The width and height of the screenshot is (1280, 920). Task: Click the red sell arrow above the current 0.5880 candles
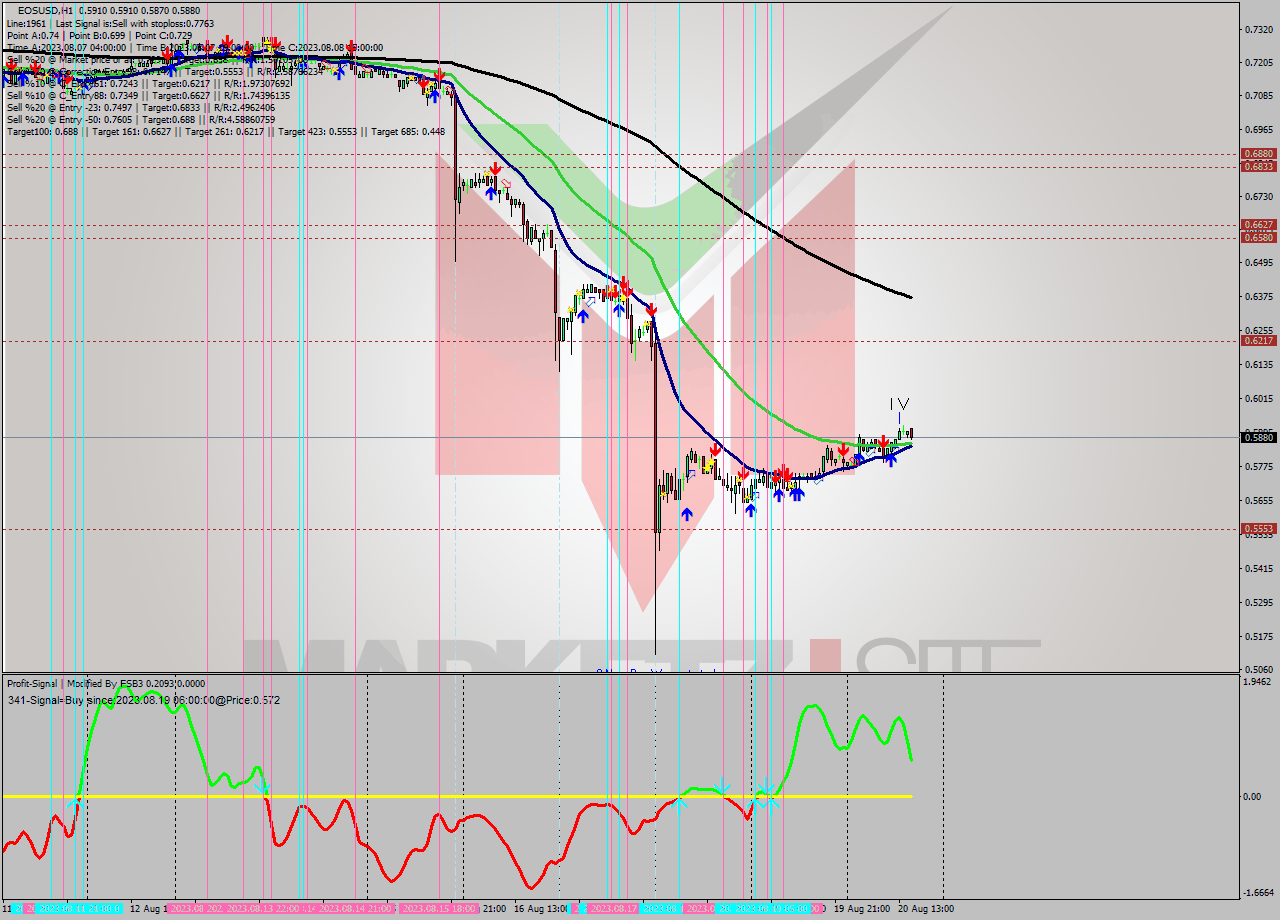coord(883,442)
